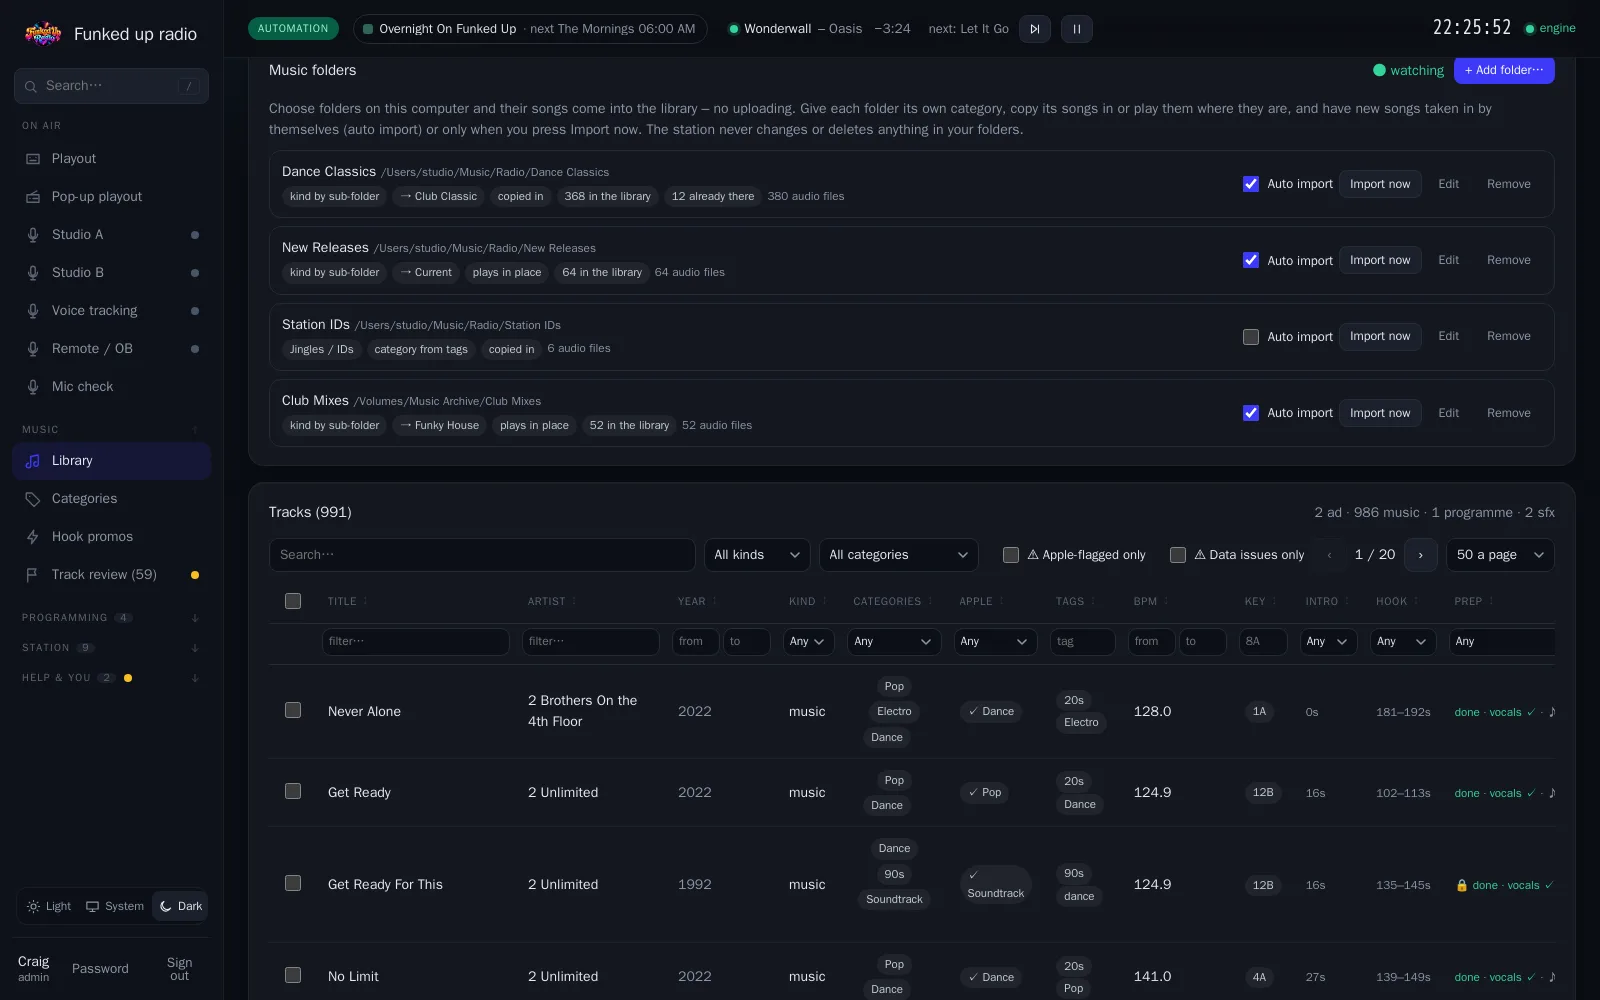Disable Auto import for Dance Classics
The height and width of the screenshot is (1000, 1600).
(1251, 184)
